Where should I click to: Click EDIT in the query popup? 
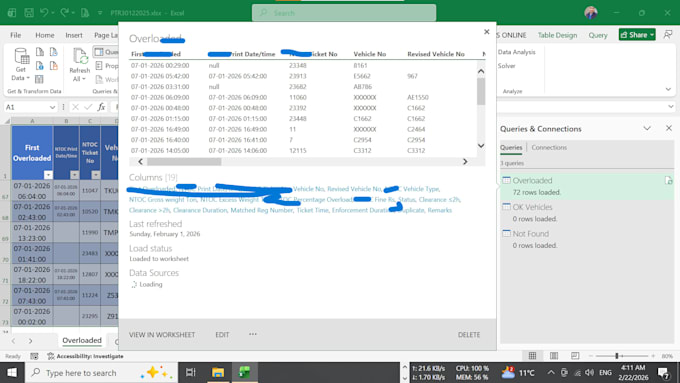click(x=222, y=335)
